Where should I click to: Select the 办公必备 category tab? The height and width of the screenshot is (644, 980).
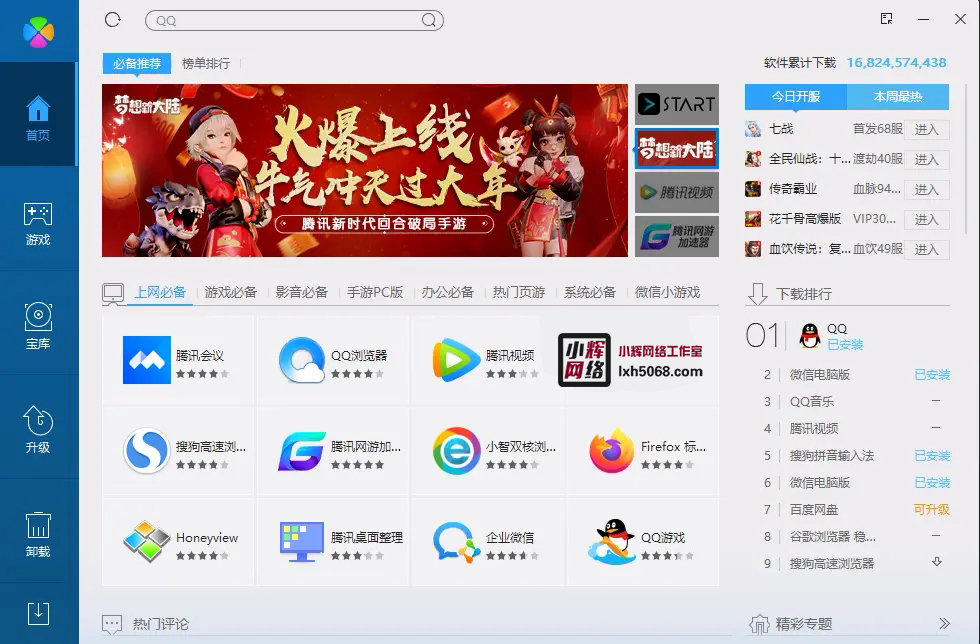448,292
